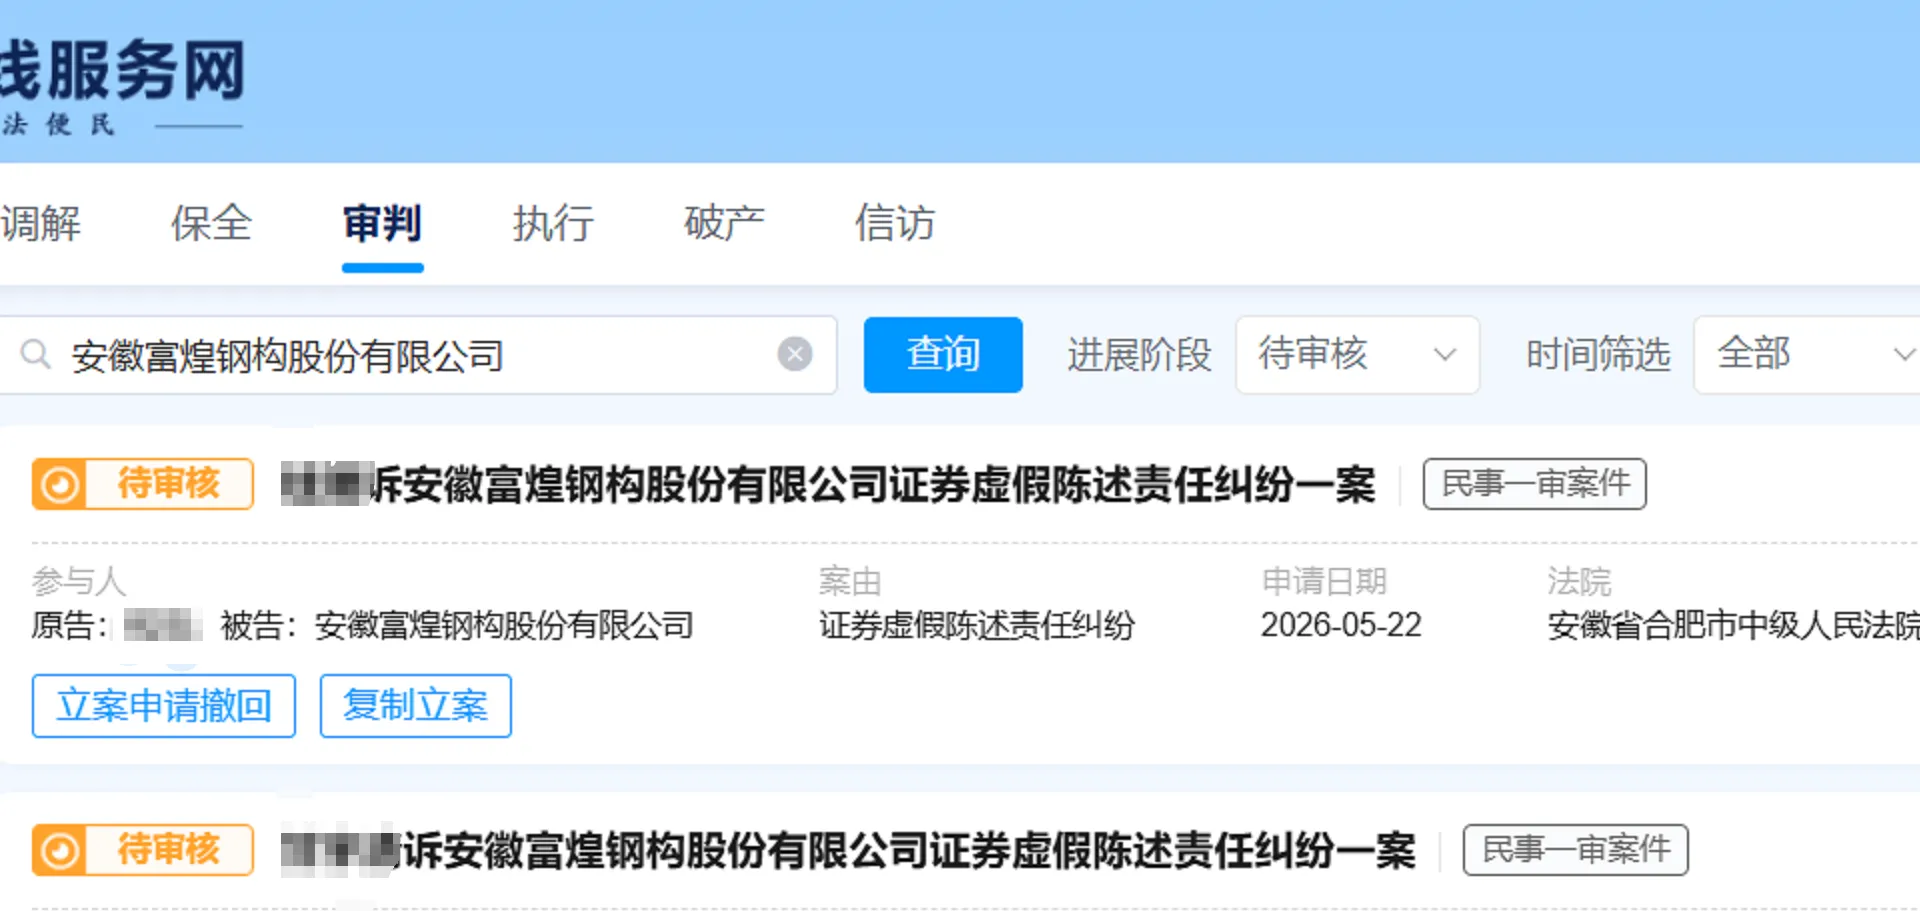This screenshot has height=911, width=1920.
Task: Click the 参与人 column label
Action: click(79, 581)
